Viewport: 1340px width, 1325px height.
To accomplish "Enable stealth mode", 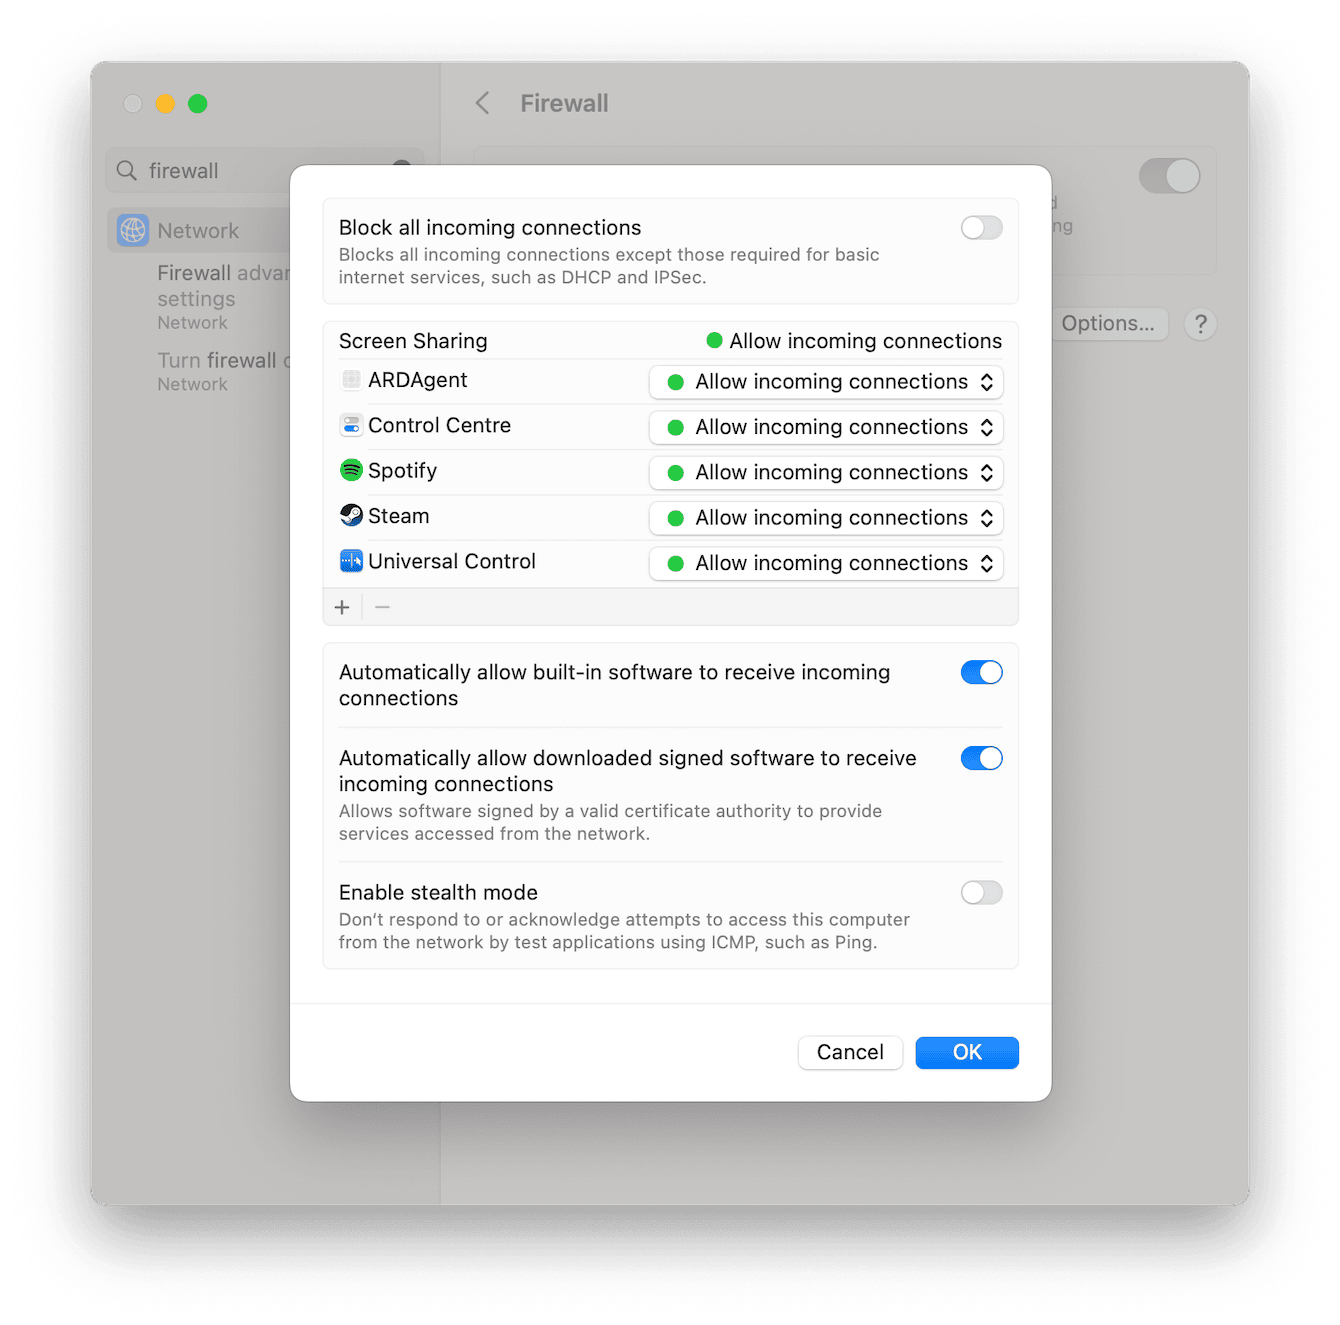I will (x=981, y=892).
